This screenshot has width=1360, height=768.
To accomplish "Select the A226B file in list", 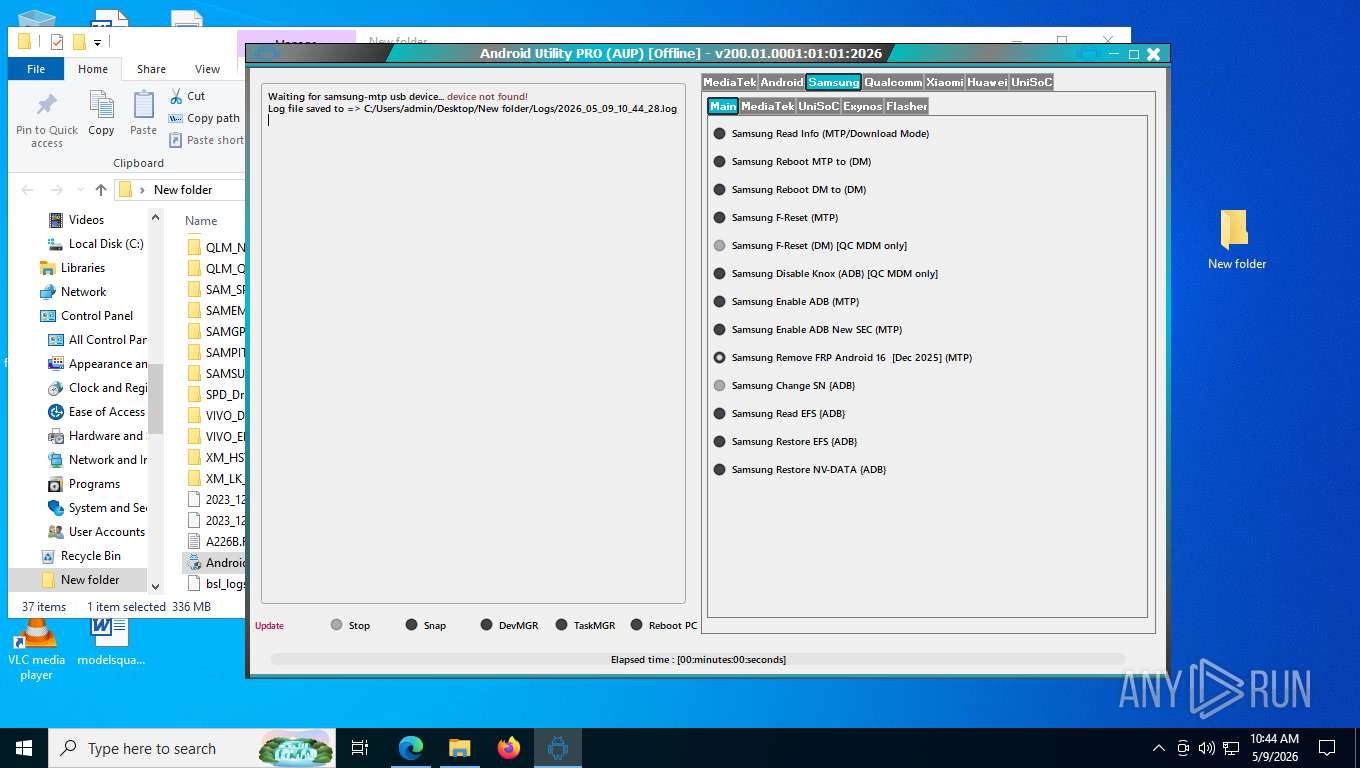I will coord(216,541).
